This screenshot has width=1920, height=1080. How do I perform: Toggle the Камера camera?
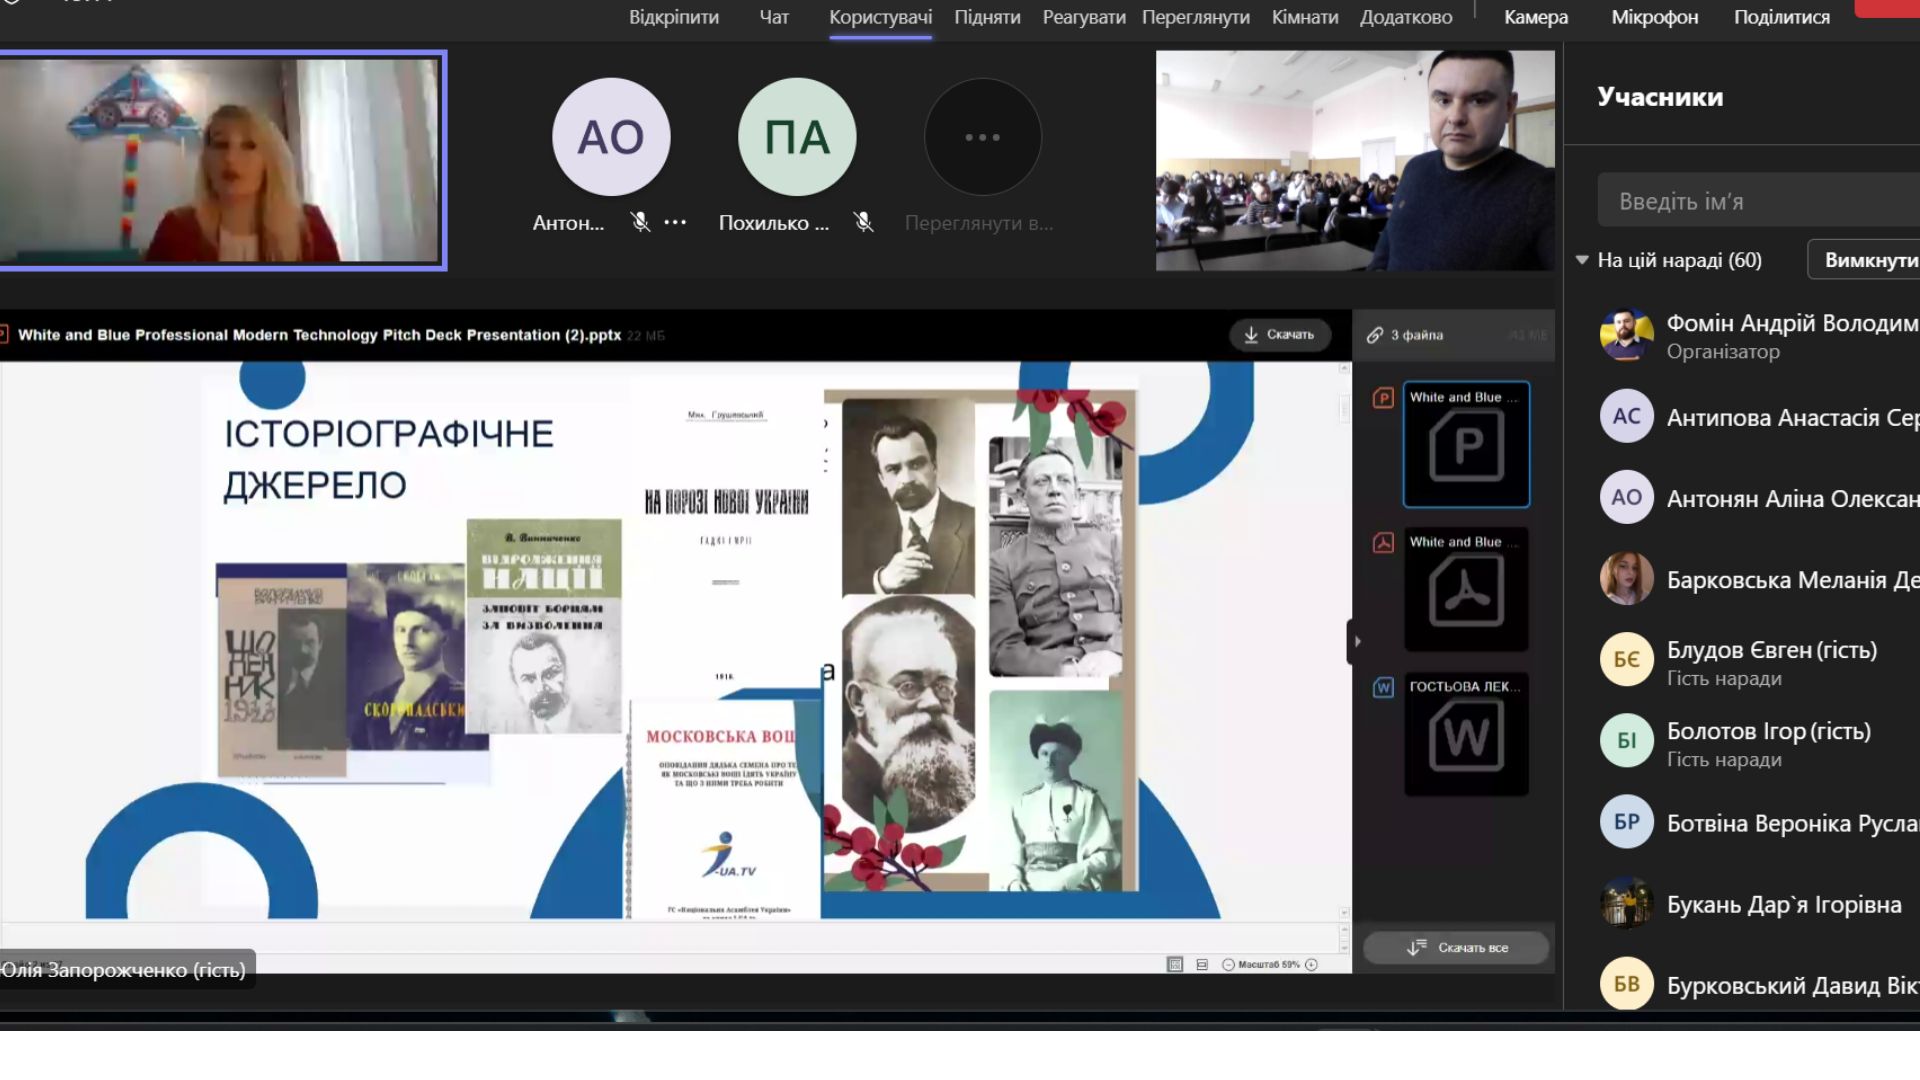tap(1535, 17)
